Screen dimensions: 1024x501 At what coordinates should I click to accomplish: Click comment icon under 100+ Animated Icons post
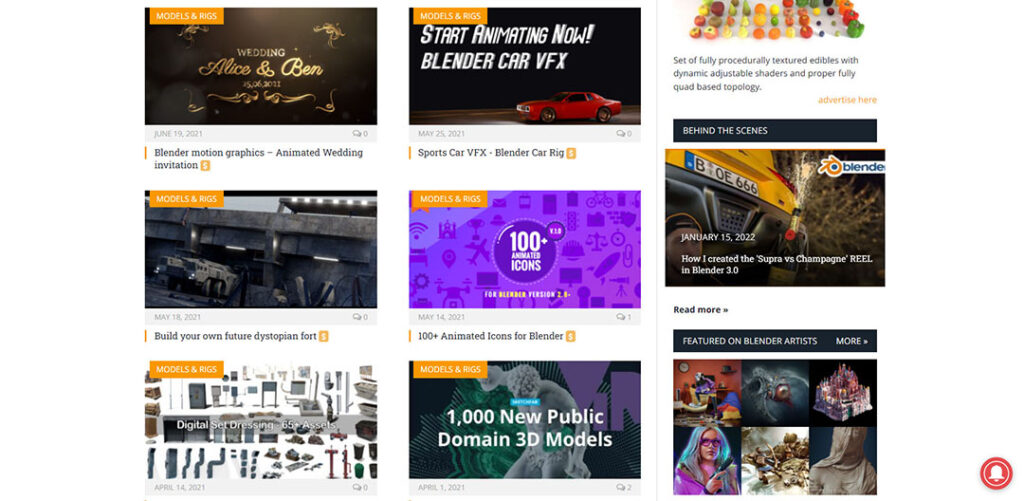click(620, 317)
